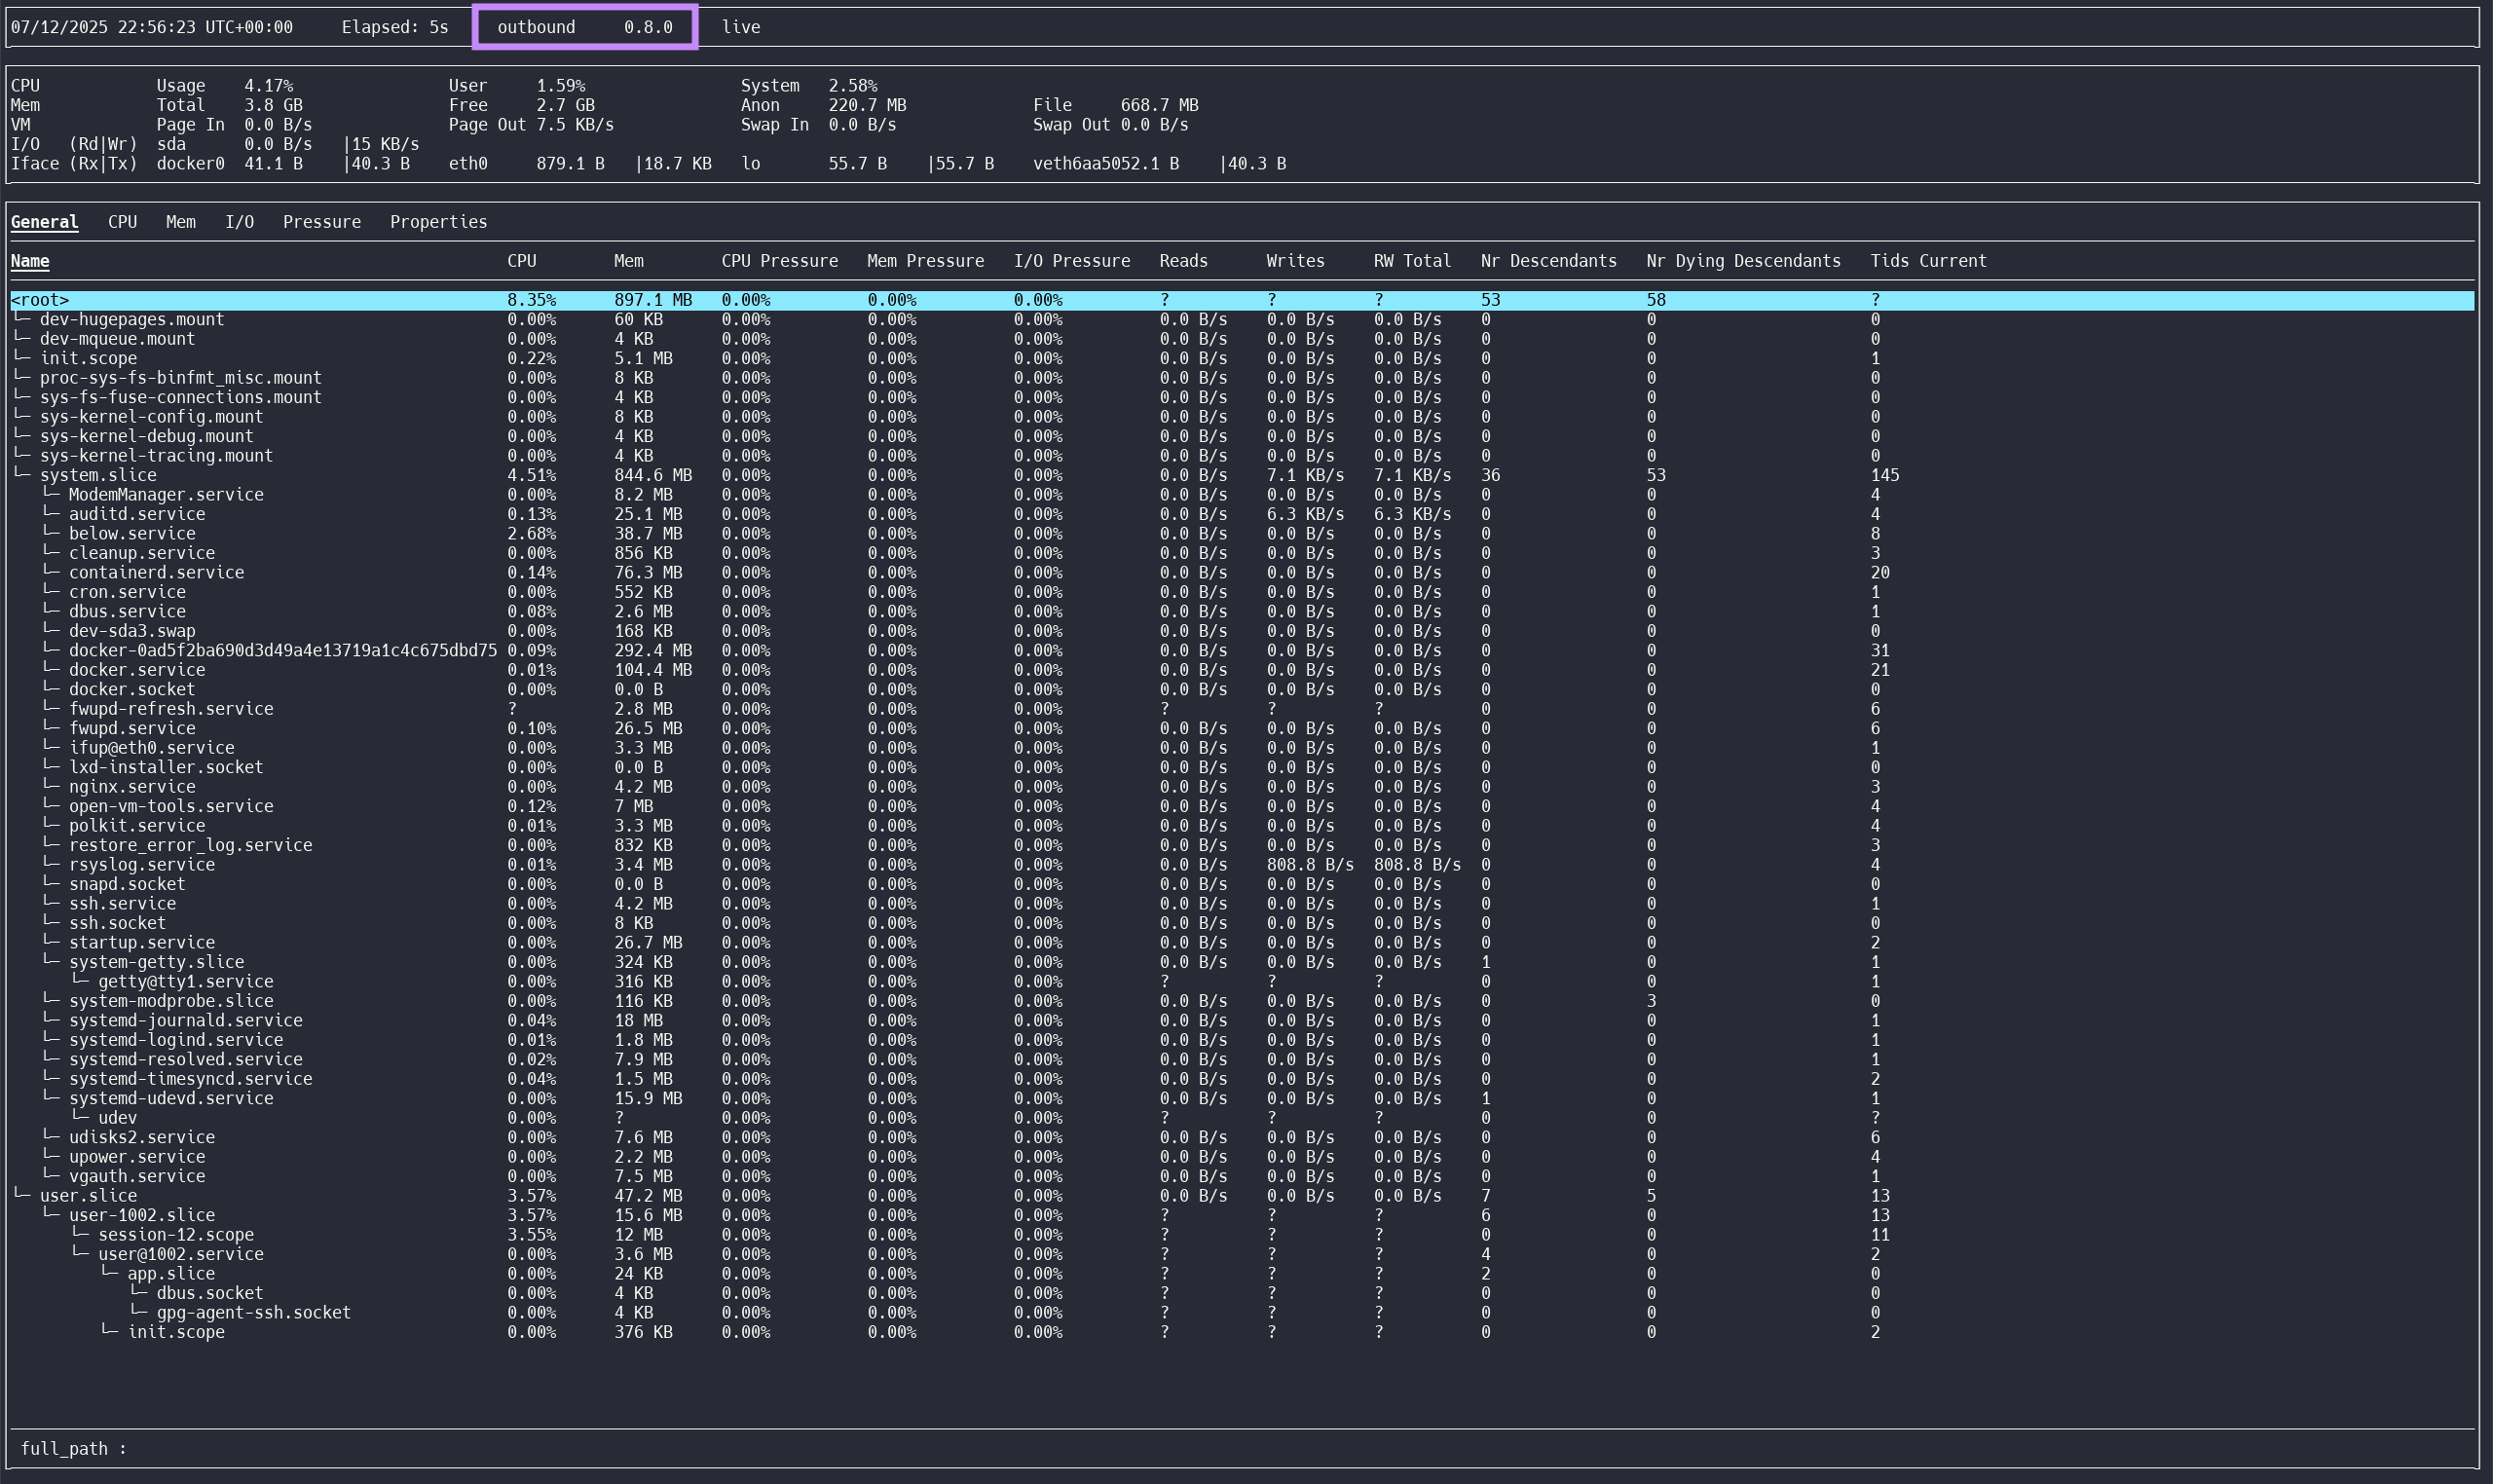Open the Mem tab
The height and width of the screenshot is (1484, 2493).
coord(180,222)
